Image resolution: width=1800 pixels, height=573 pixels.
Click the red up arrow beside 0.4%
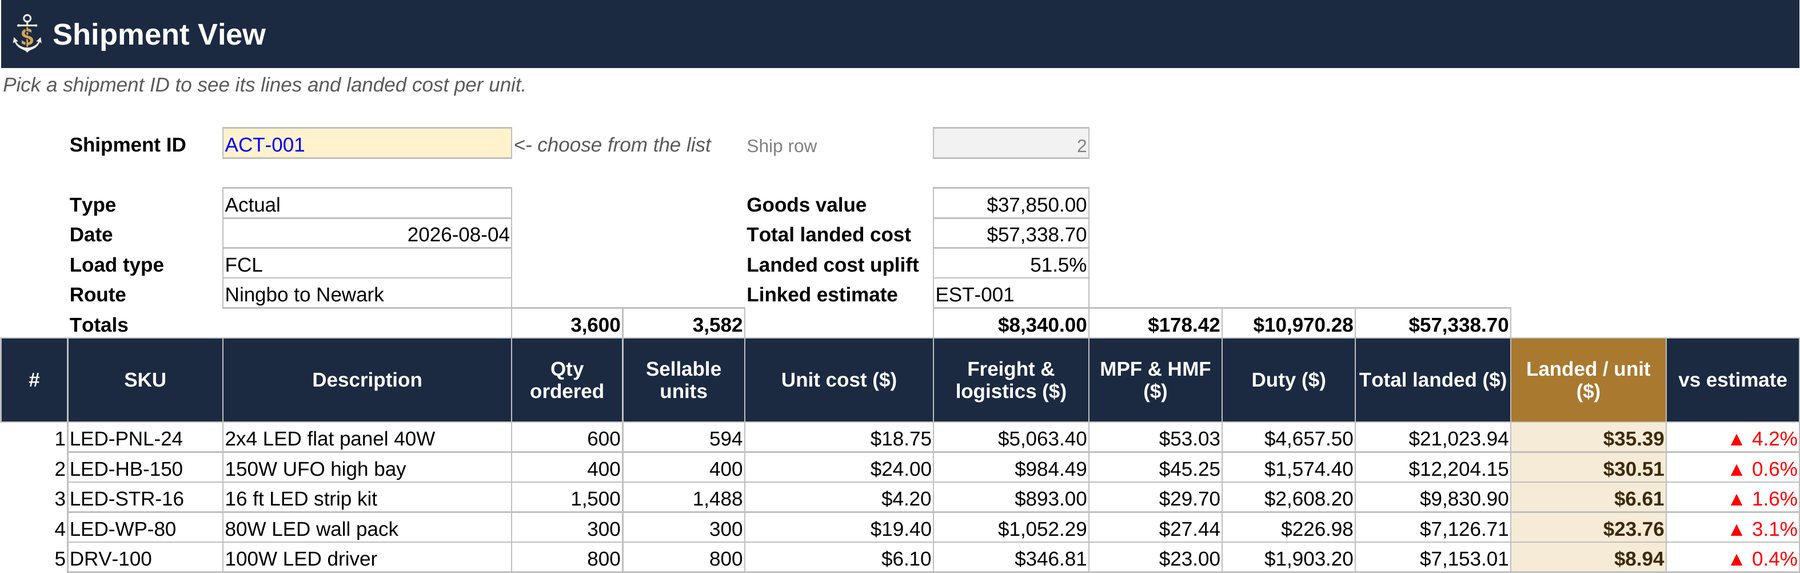1736,559
